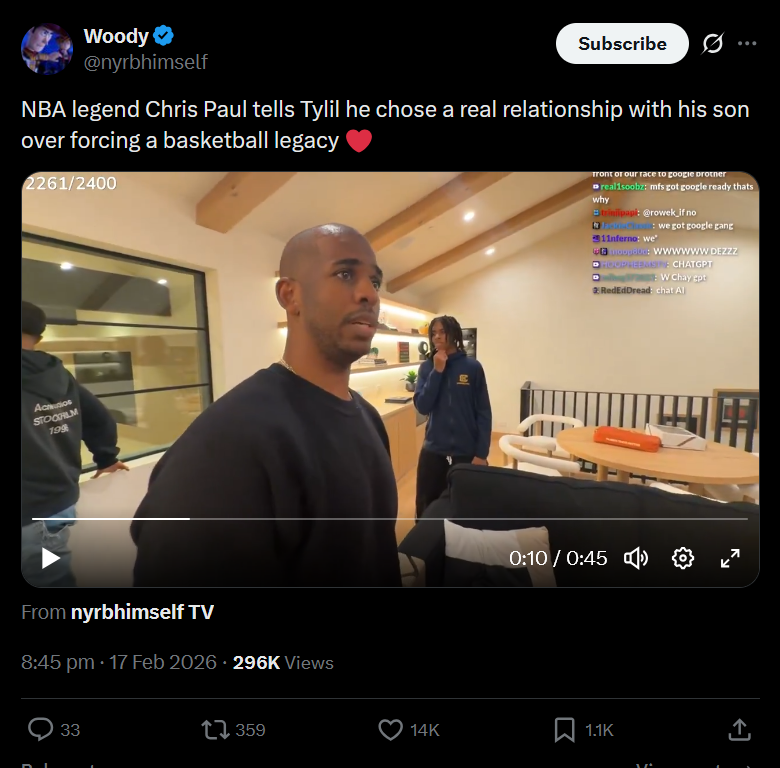Click the 296K Views count
780x768 pixels.
point(283,663)
